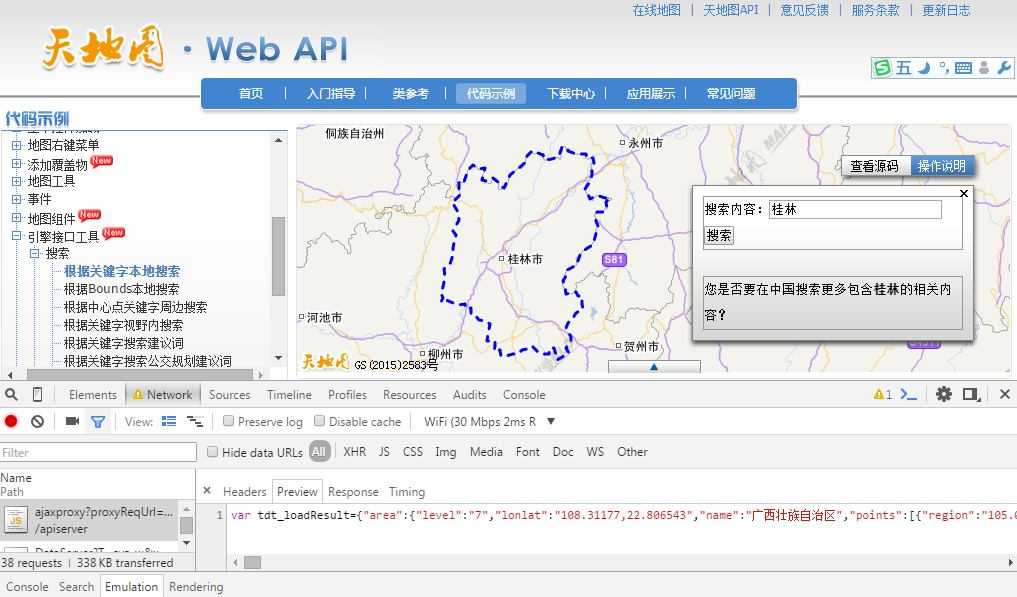Filter requests by Img
The image size is (1017, 597).
tap(446, 452)
